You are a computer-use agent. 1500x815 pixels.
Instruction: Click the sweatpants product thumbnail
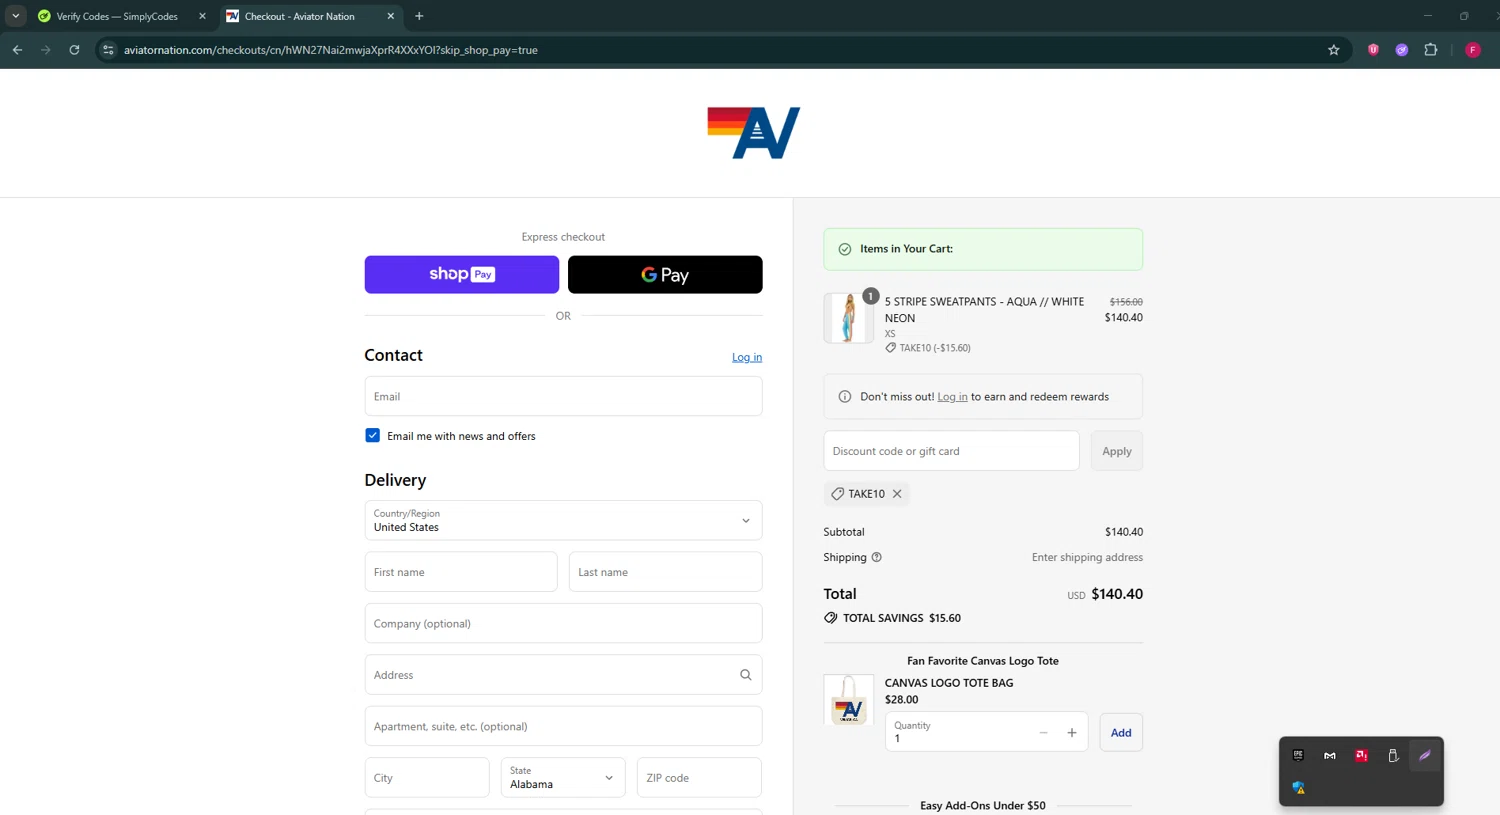pyautogui.click(x=848, y=318)
